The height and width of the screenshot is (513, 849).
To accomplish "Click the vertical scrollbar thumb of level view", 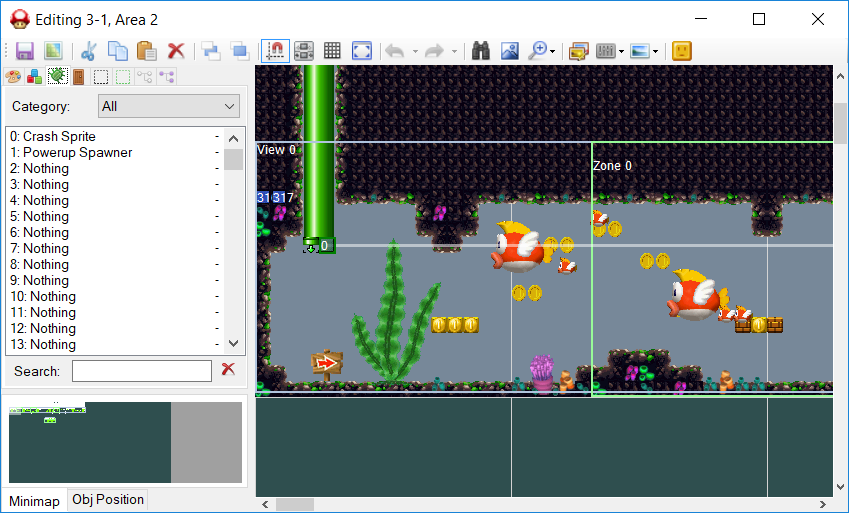I will click(840, 124).
